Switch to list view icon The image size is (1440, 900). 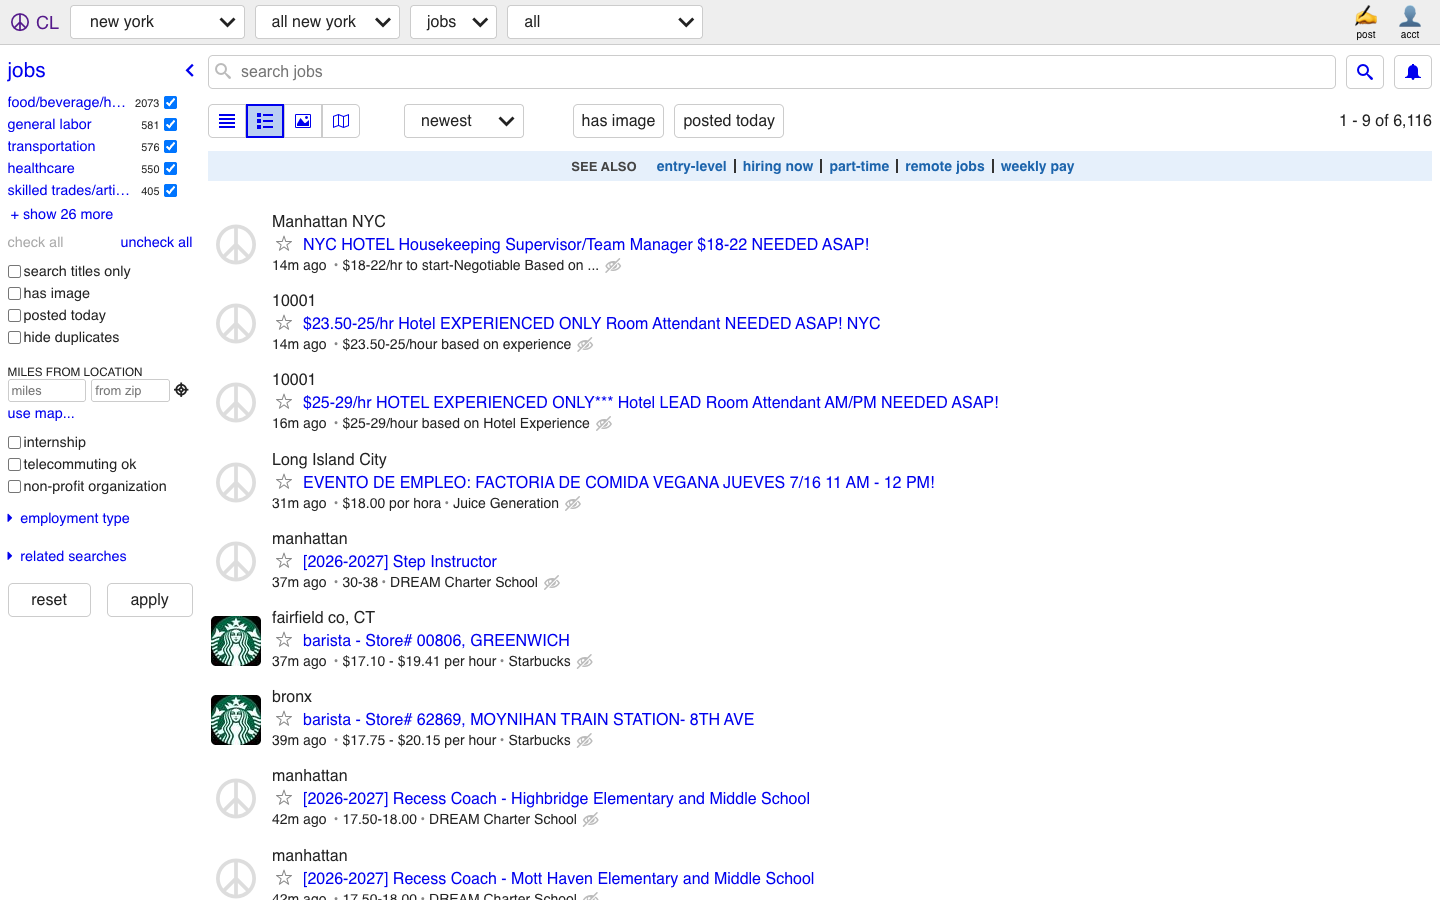[x=227, y=121]
